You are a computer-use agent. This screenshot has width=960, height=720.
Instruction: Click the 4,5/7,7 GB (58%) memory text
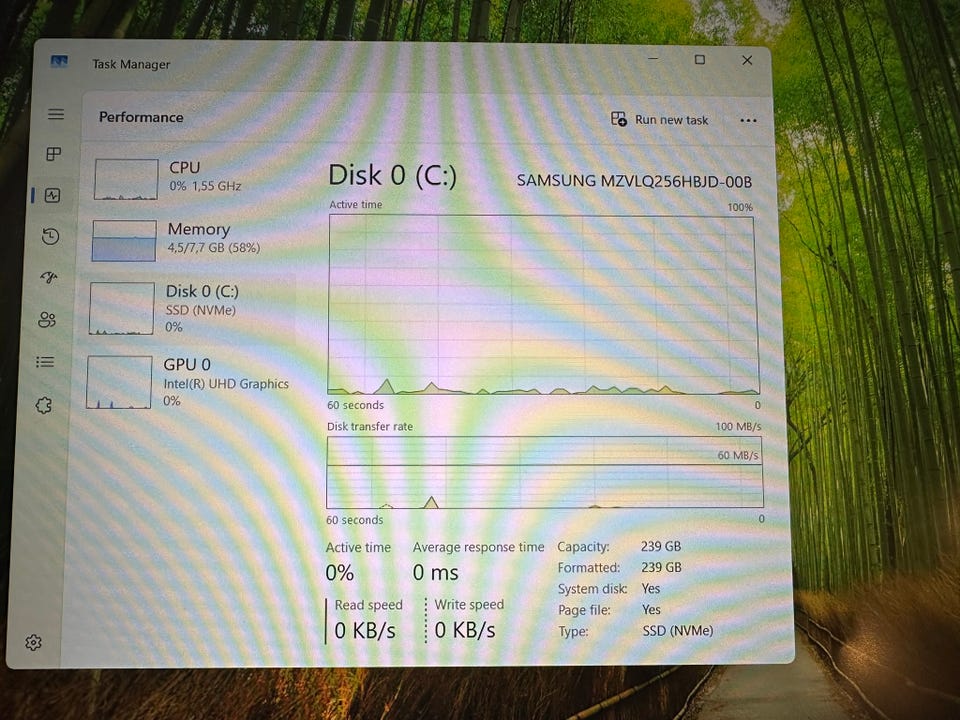[214, 248]
